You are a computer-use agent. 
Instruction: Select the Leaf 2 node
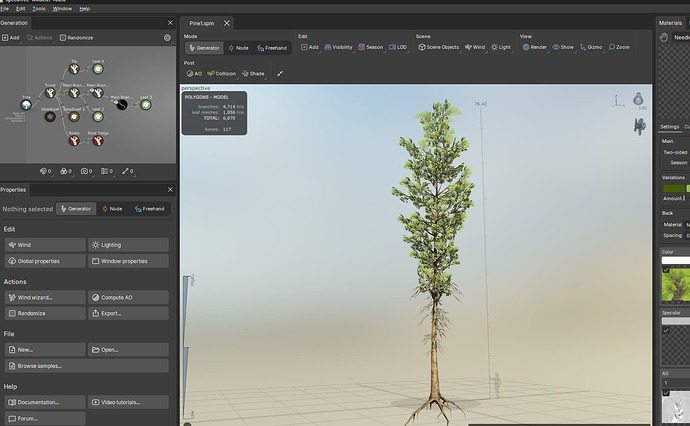tap(98, 117)
